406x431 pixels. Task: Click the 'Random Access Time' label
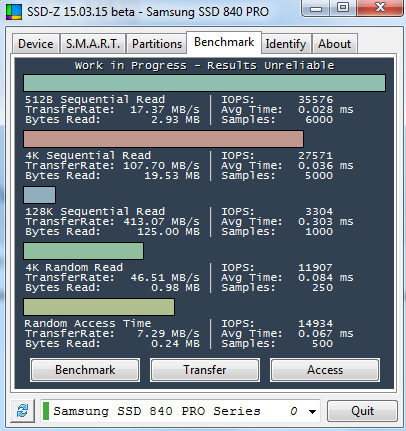pyautogui.click(x=88, y=323)
